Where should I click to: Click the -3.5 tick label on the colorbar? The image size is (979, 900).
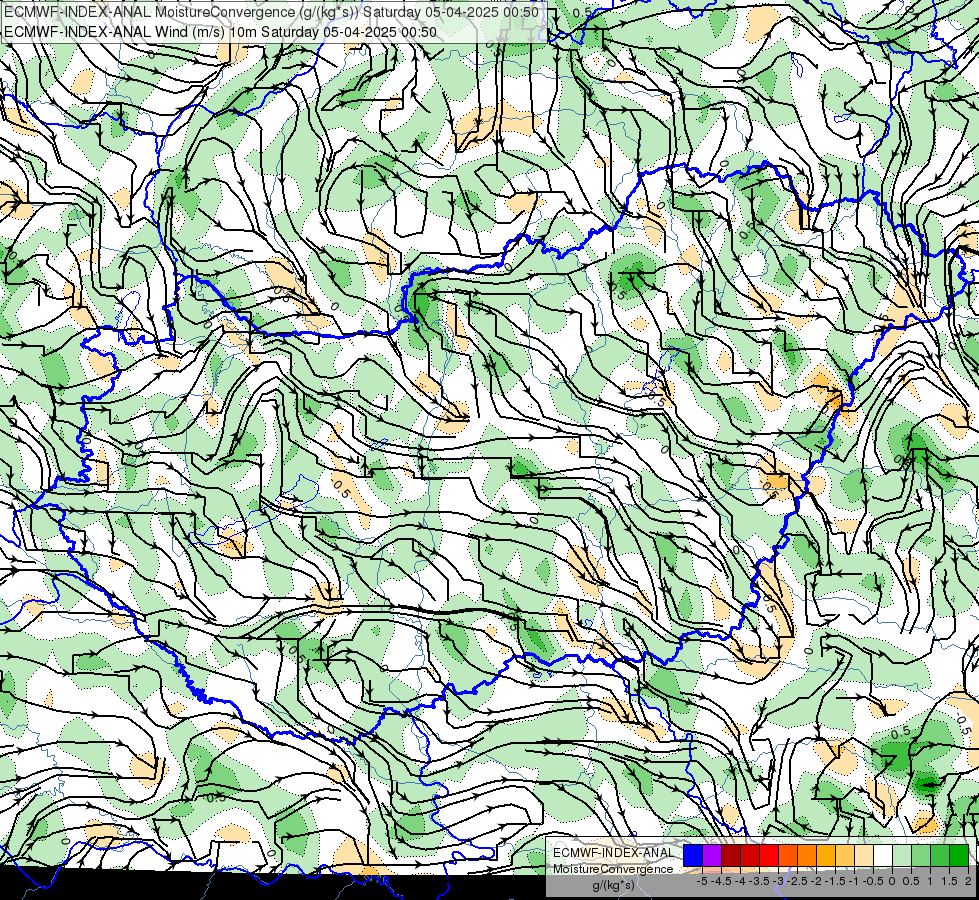point(759,881)
